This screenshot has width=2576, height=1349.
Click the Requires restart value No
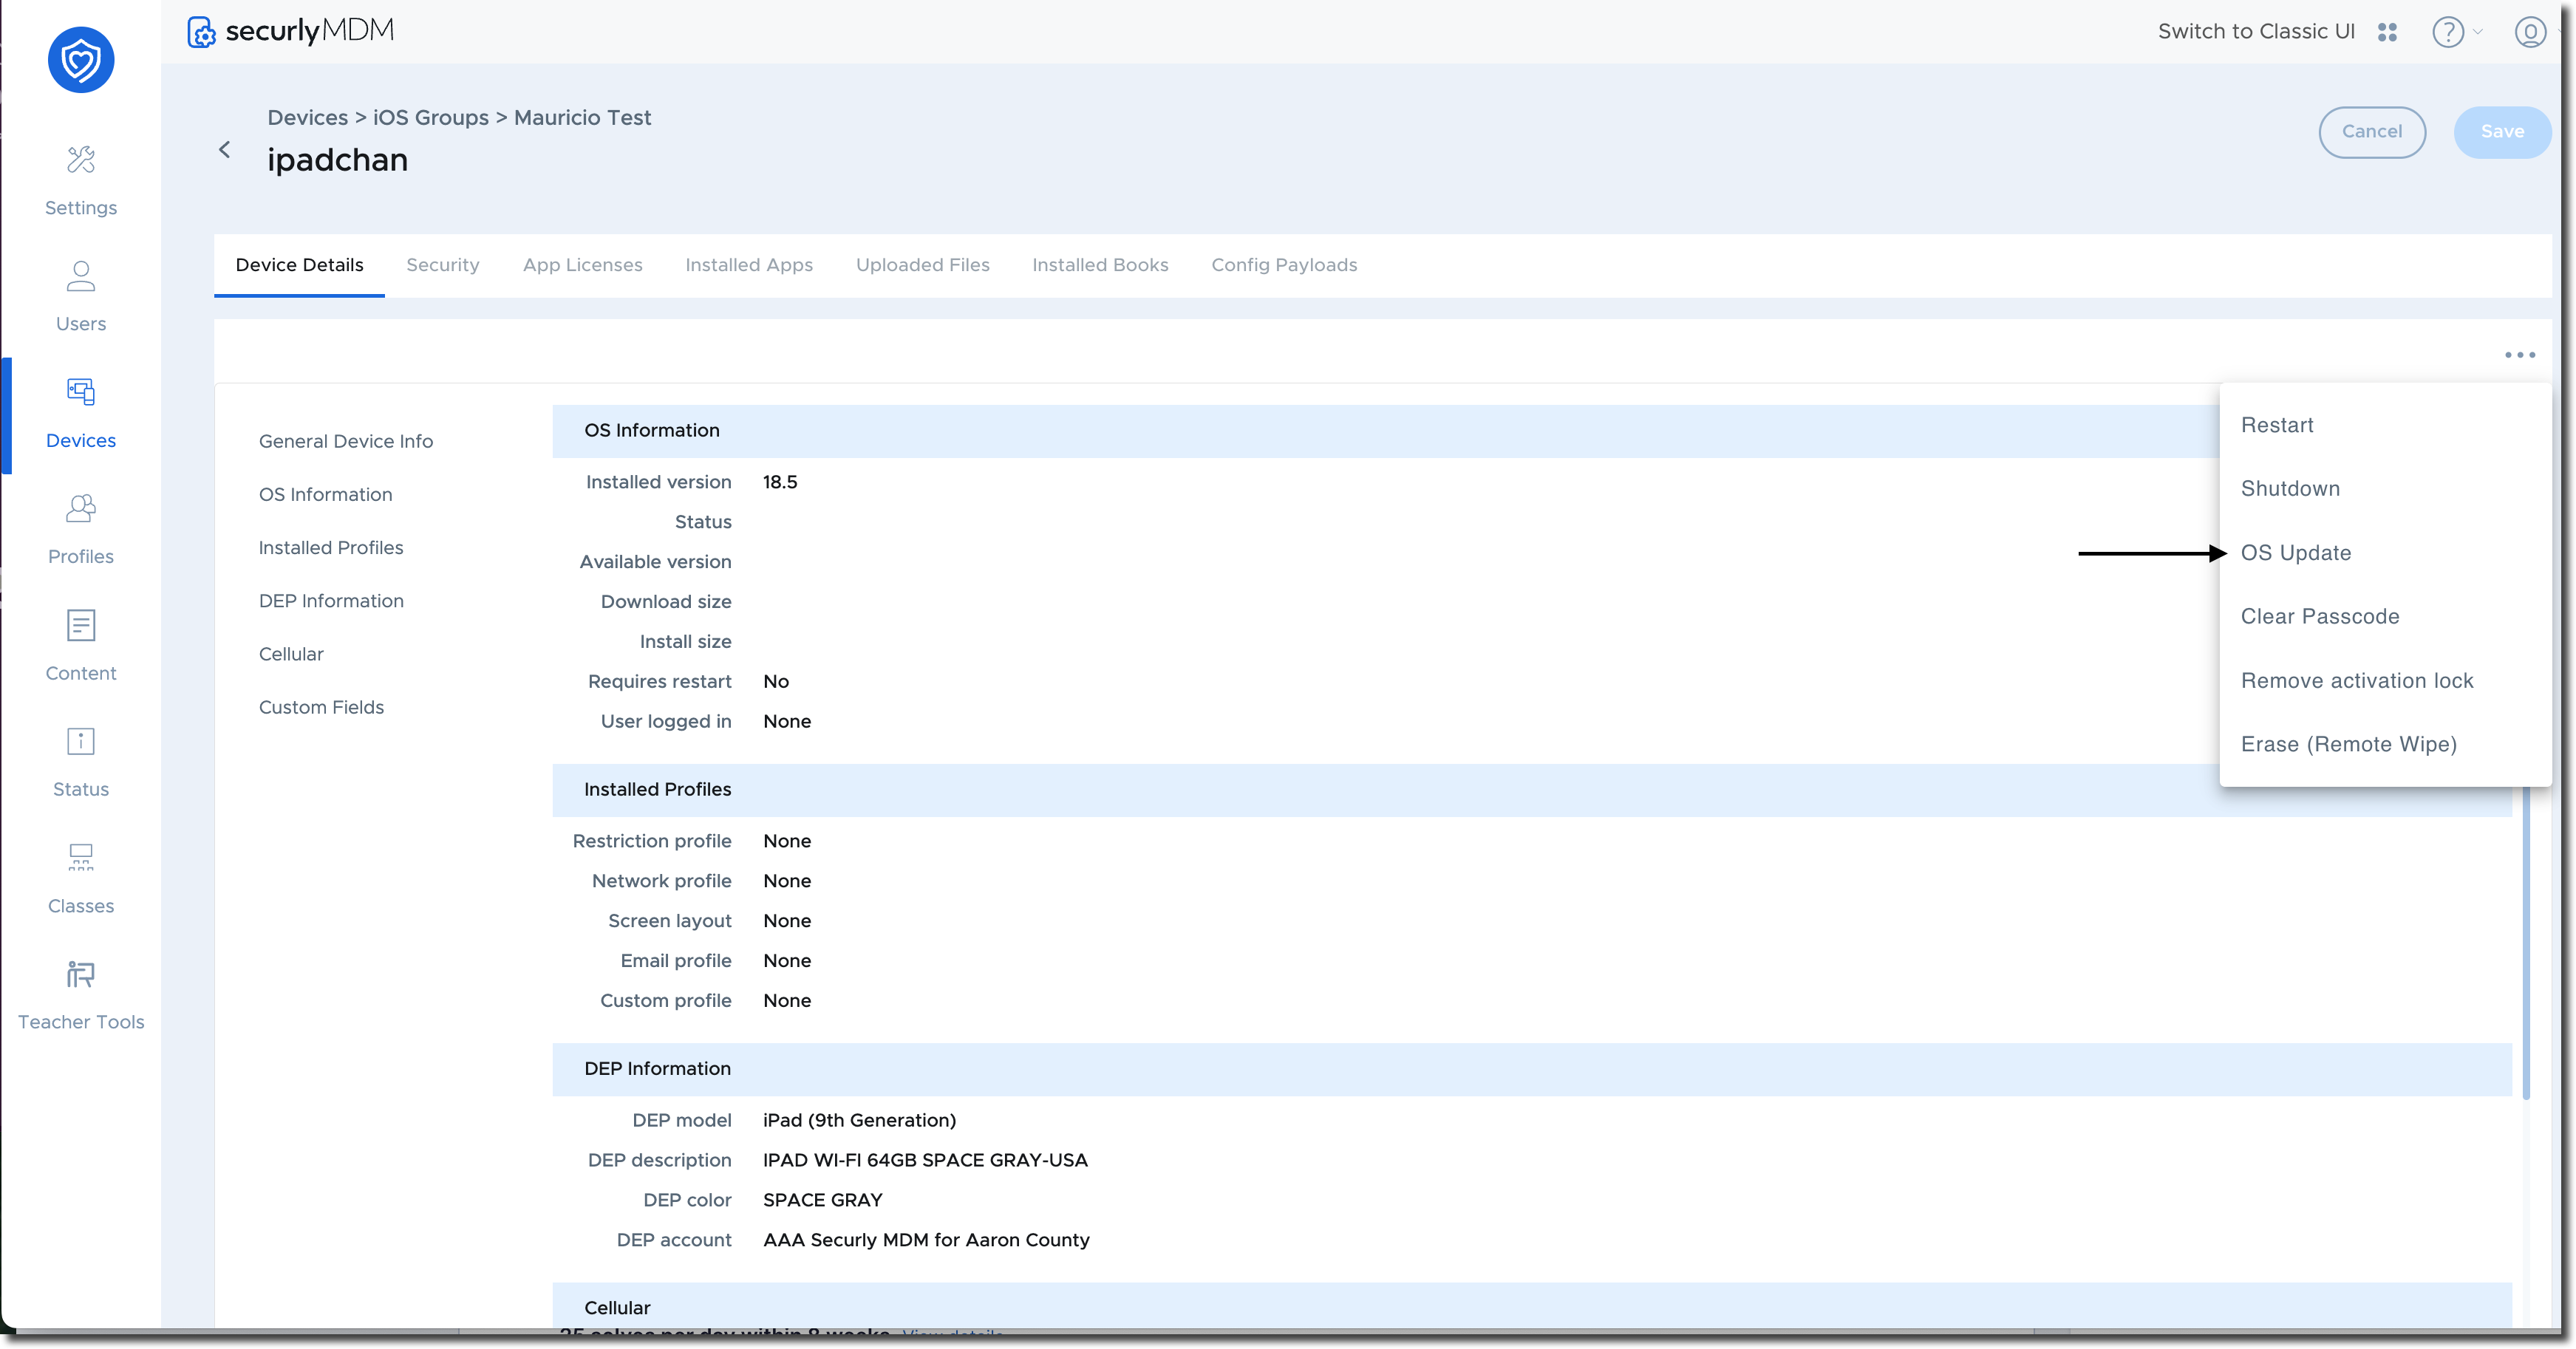[x=776, y=682]
